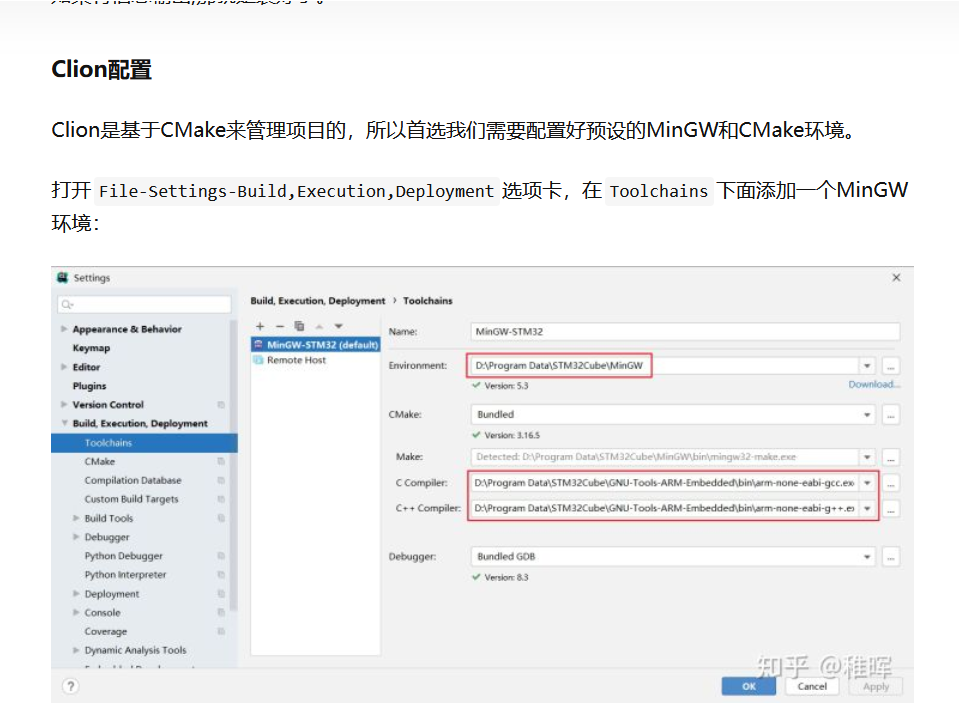Click the Custom Build Targets row project icon
This screenshot has height=727, width=959.
coord(221,500)
